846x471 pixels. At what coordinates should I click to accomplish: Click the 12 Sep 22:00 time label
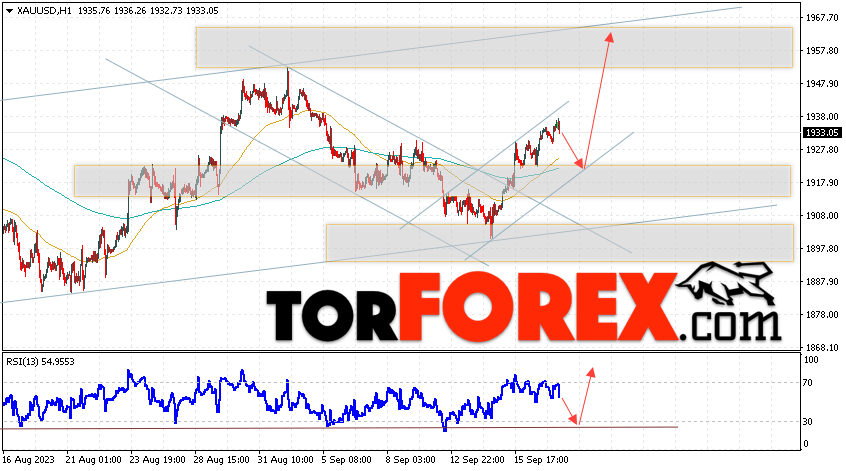pyautogui.click(x=477, y=460)
